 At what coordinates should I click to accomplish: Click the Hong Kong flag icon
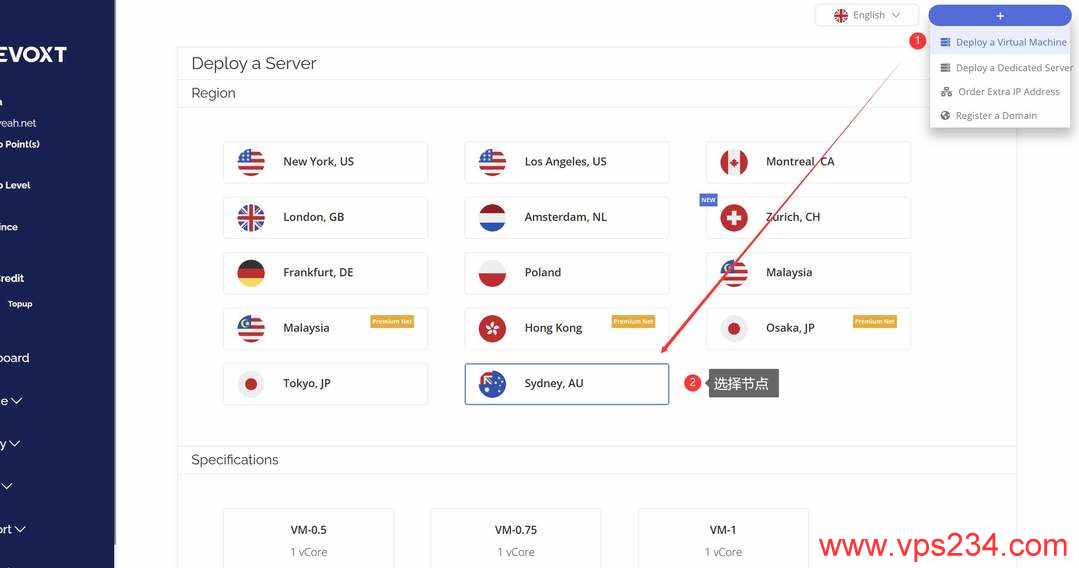pos(492,328)
